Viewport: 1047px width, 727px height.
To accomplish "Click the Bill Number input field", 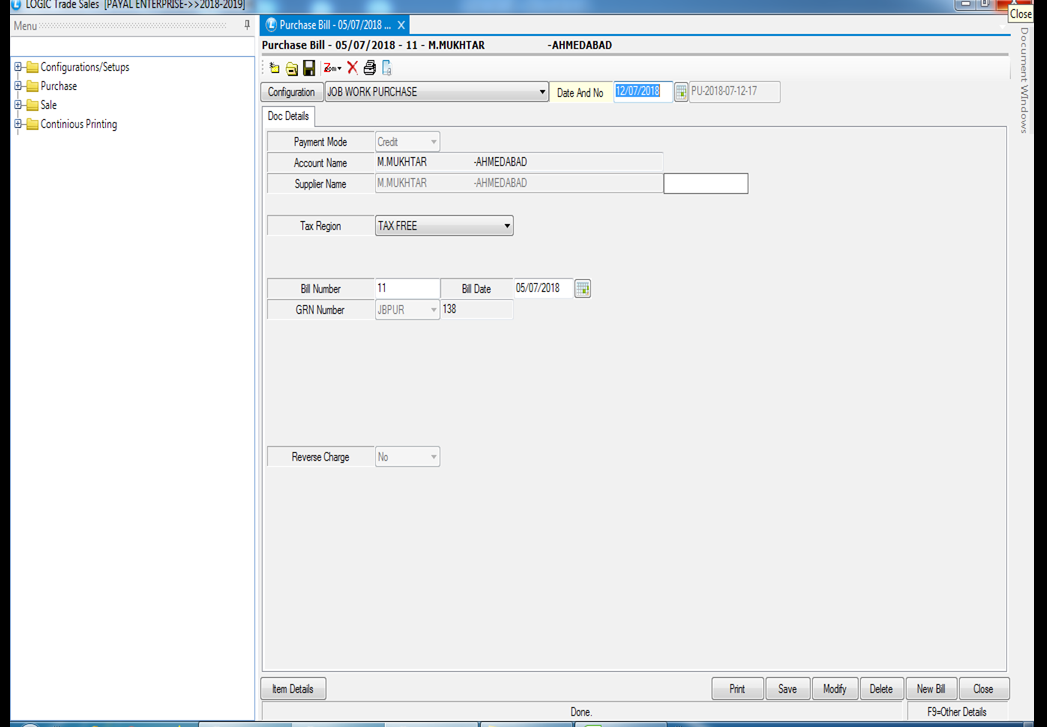I will pos(407,289).
